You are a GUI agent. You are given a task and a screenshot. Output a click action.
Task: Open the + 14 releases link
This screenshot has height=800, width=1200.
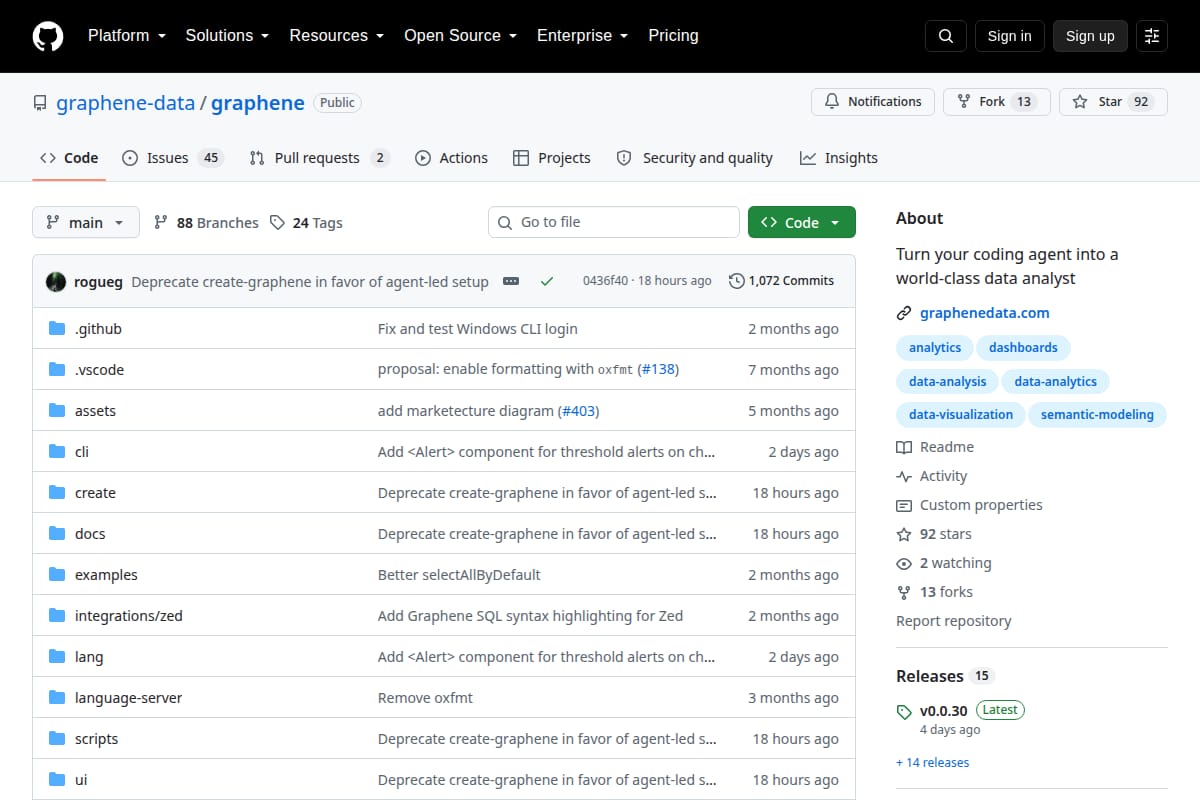[932, 762]
